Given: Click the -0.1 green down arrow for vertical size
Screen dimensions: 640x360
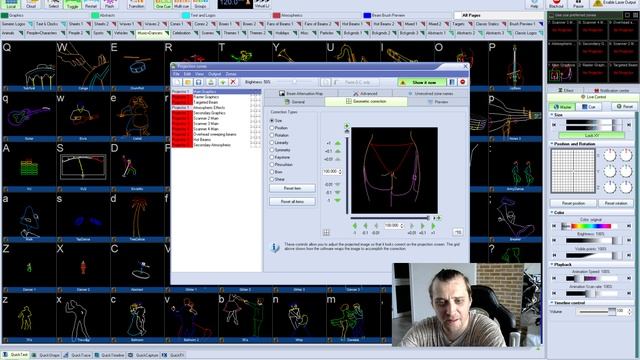Looking at the screenshot, I should click(338, 192).
